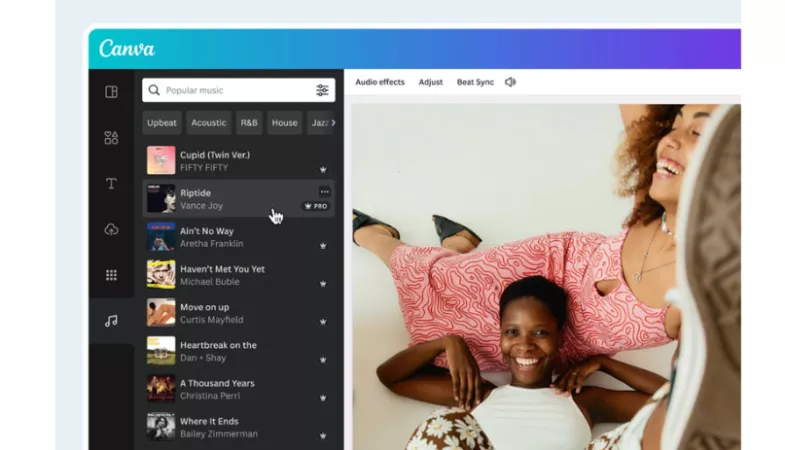Image resolution: width=785 pixels, height=450 pixels.
Task: Open Audio effects menu
Action: pos(380,82)
